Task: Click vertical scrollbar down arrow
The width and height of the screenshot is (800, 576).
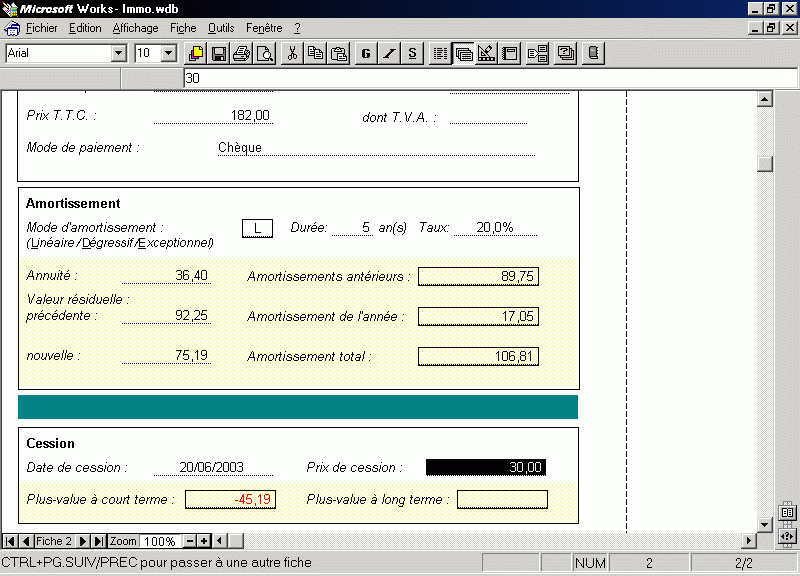Action: [764, 524]
